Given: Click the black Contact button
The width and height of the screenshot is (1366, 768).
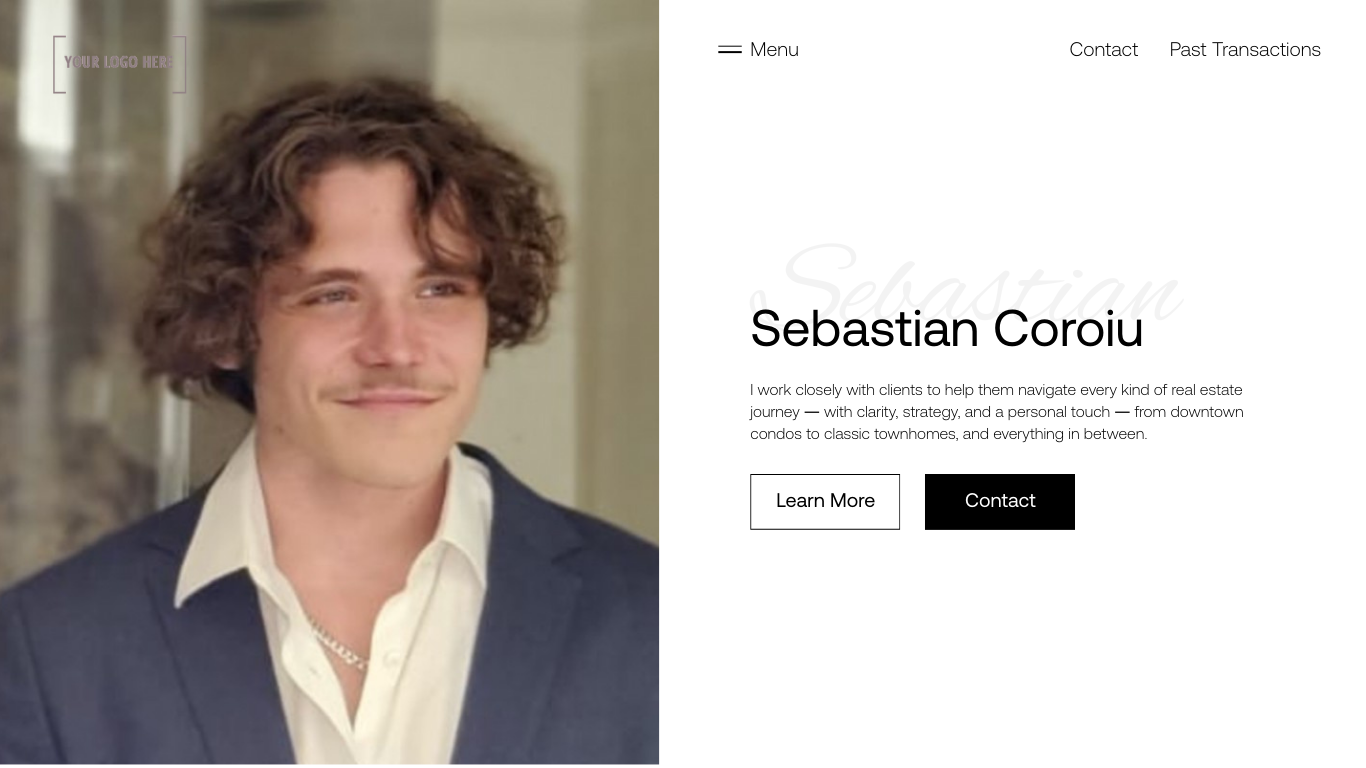Looking at the screenshot, I should tap(1000, 501).
